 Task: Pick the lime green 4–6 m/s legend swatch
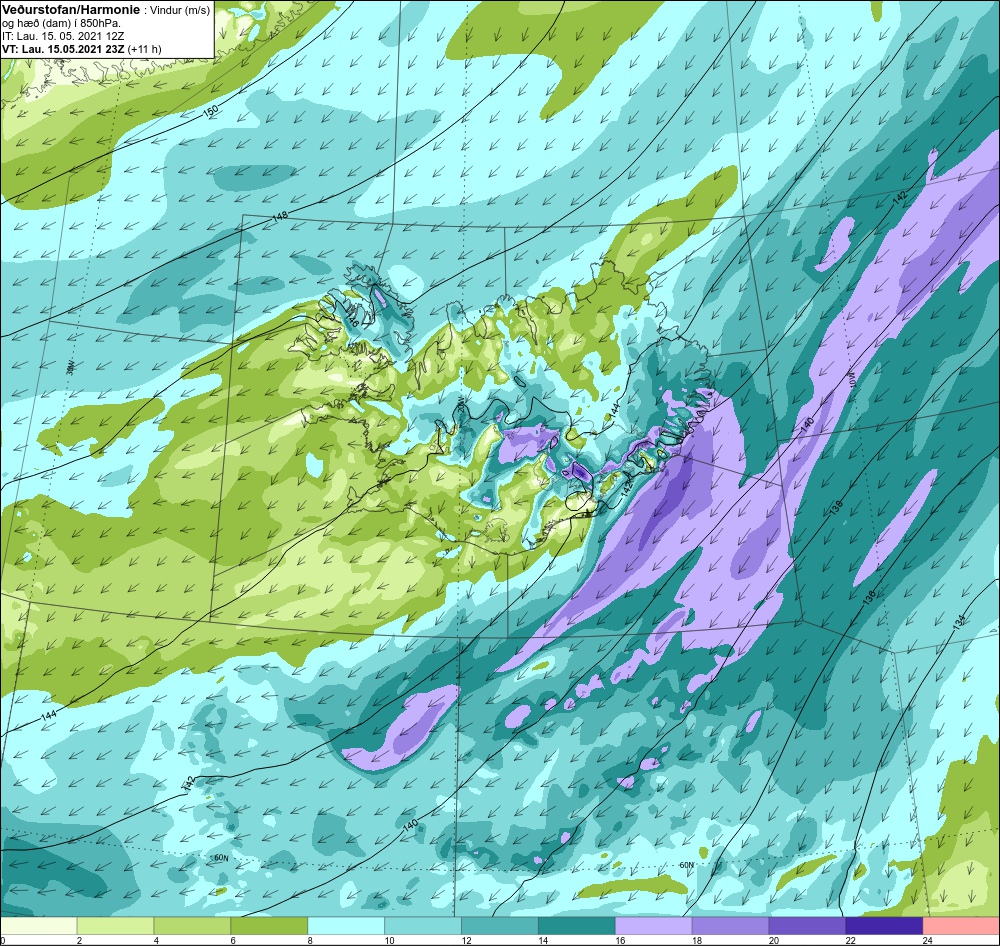[192, 925]
